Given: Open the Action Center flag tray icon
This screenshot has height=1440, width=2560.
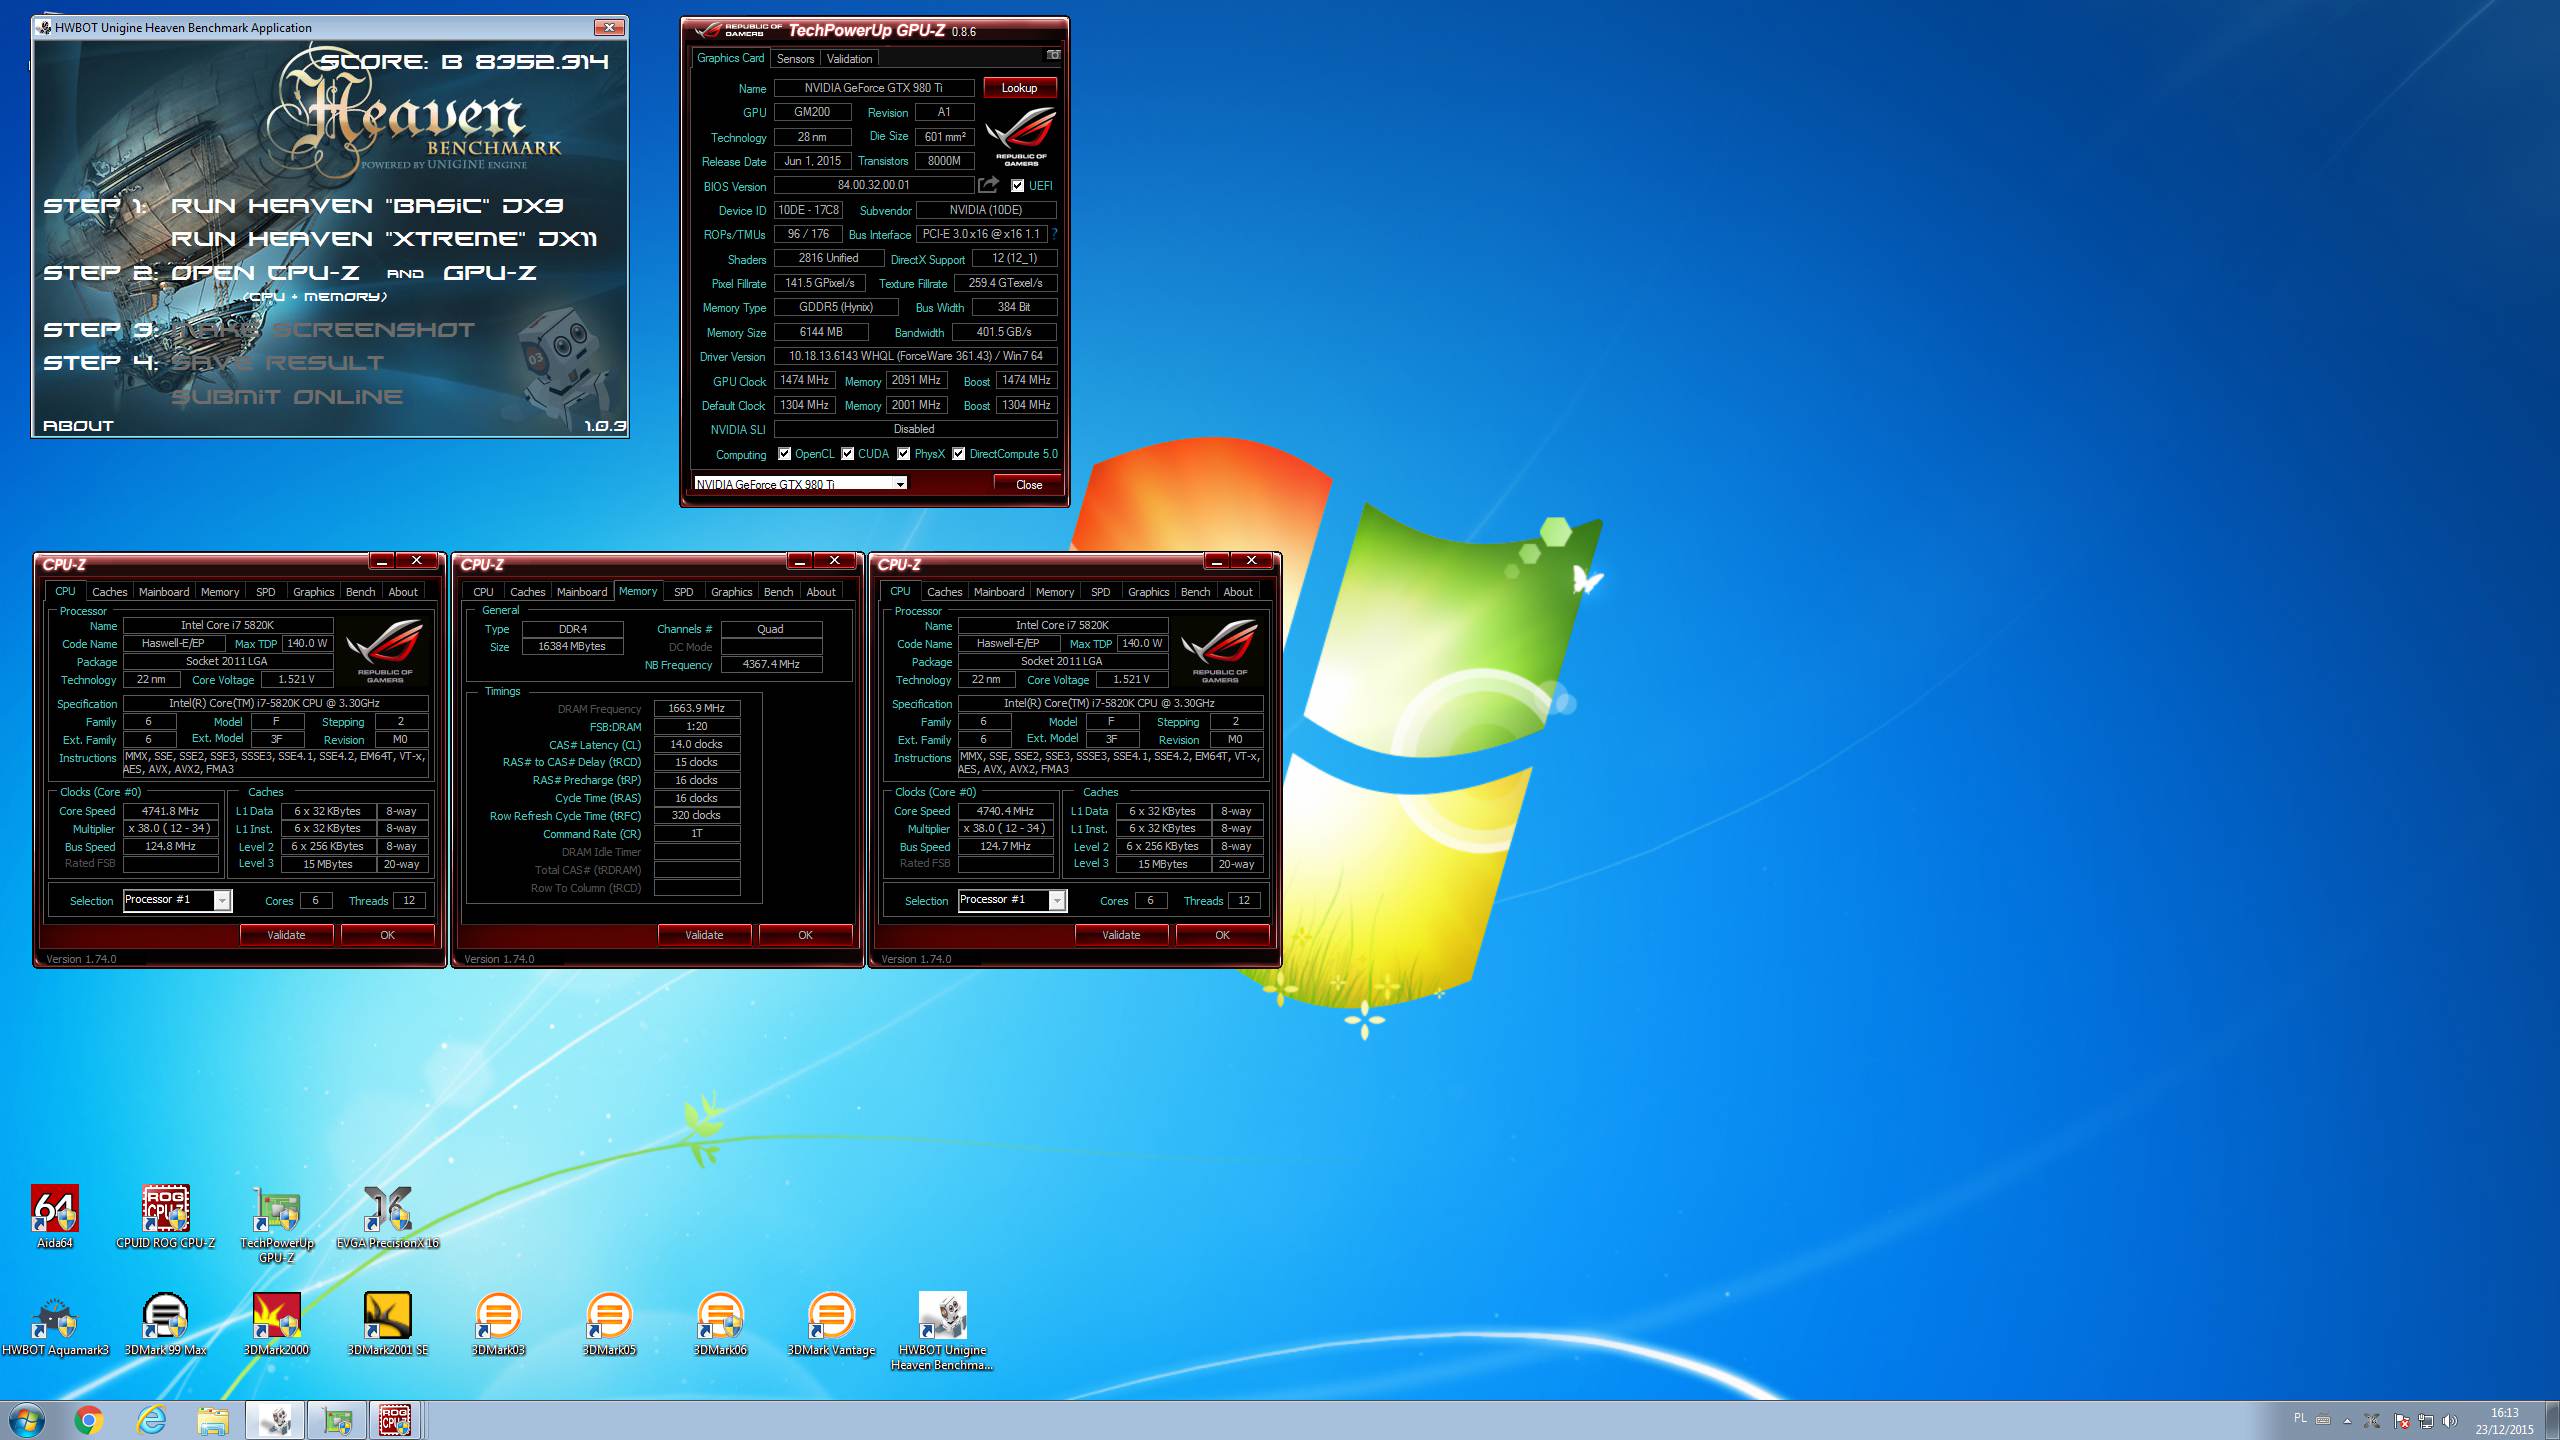Looking at the screenshot, I should 2401,1421.
